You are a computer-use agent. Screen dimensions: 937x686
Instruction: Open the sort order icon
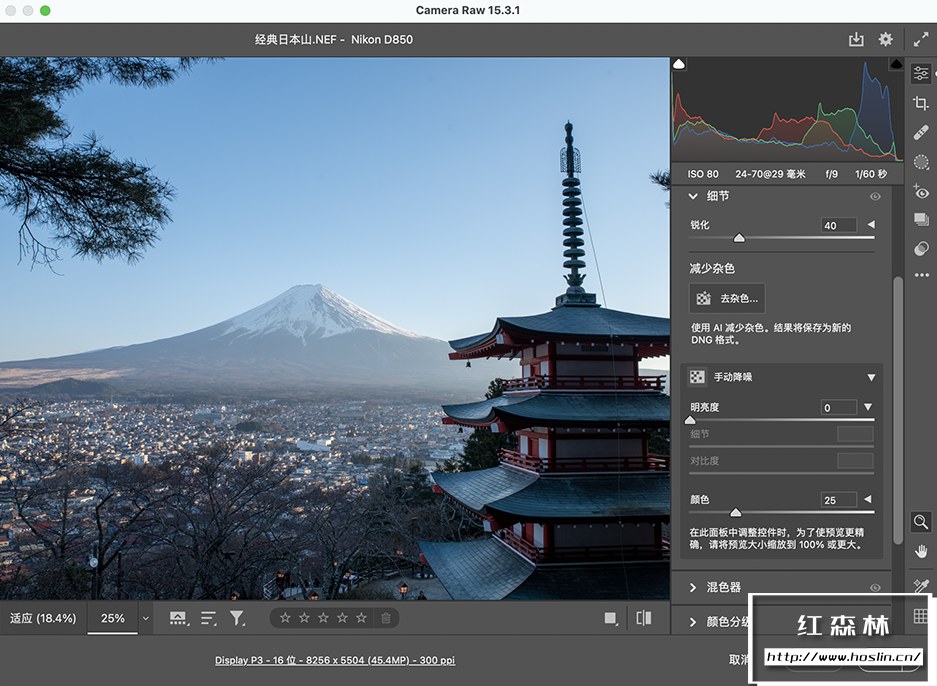click(x=208, y=618)
